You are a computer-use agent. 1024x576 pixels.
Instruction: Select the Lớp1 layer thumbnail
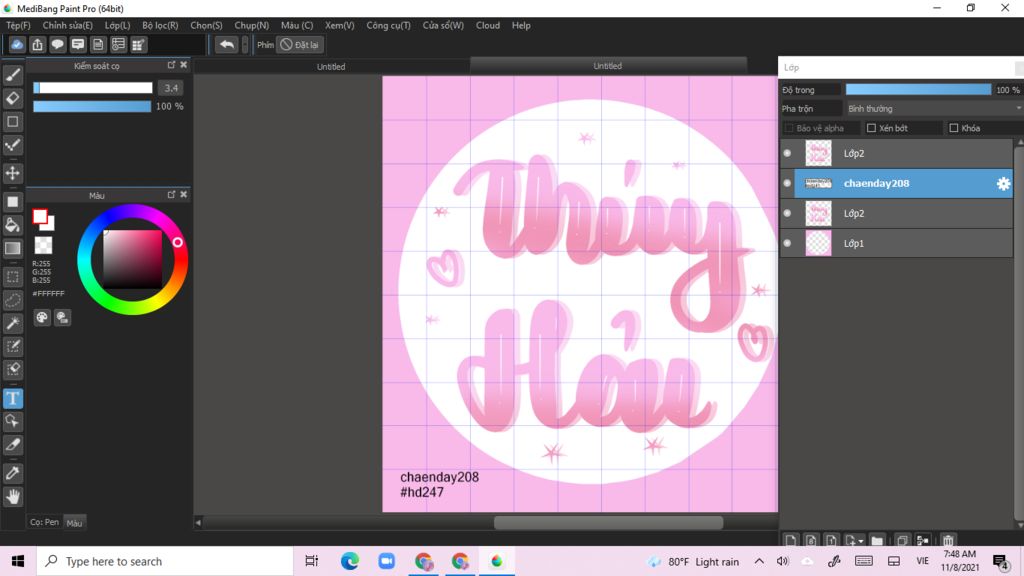818,244
